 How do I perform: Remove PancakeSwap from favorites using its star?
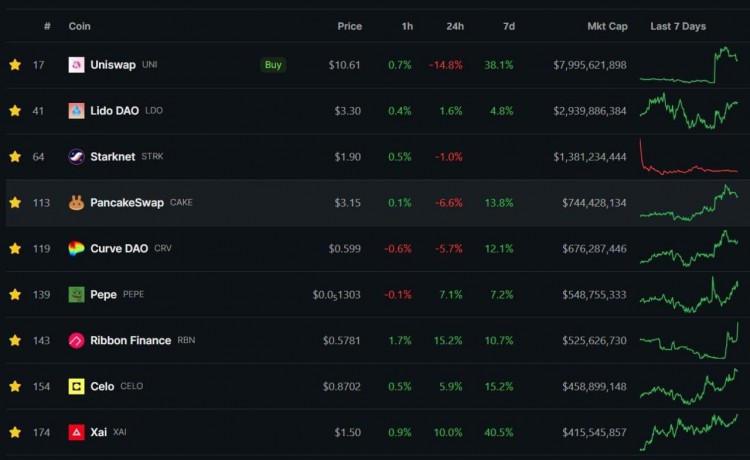pos(15,202)
